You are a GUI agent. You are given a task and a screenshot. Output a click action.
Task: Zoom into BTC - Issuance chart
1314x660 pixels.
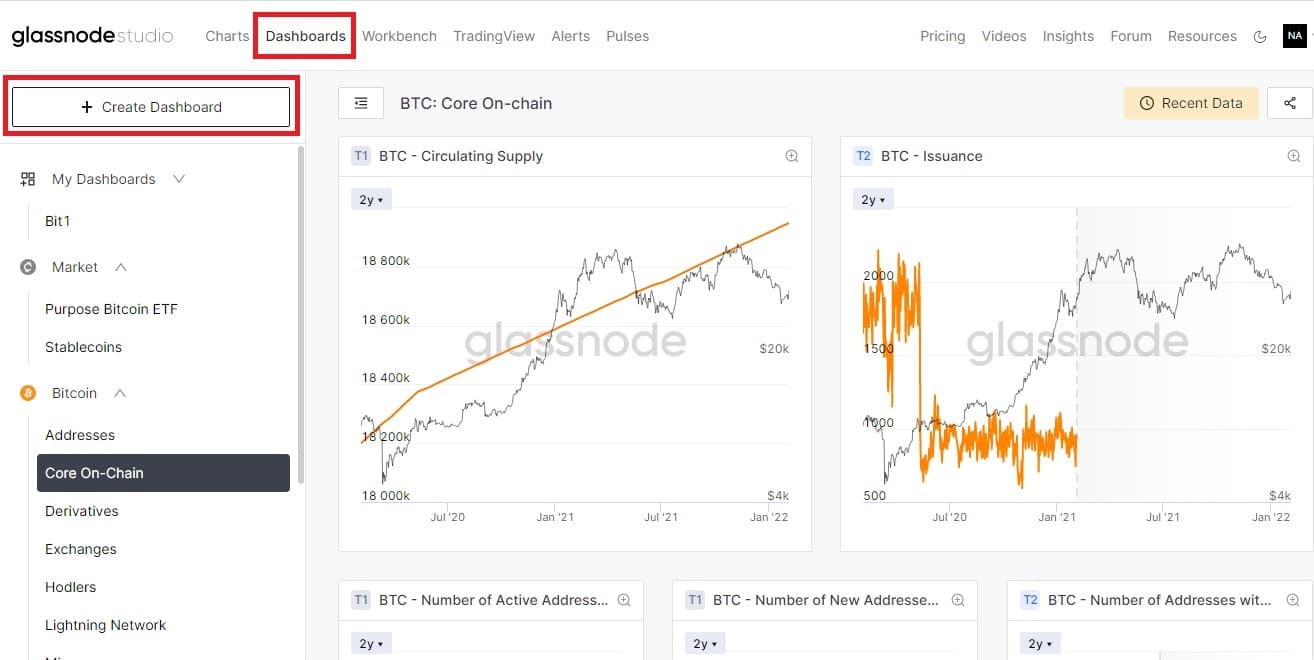tap(1294, 156)
